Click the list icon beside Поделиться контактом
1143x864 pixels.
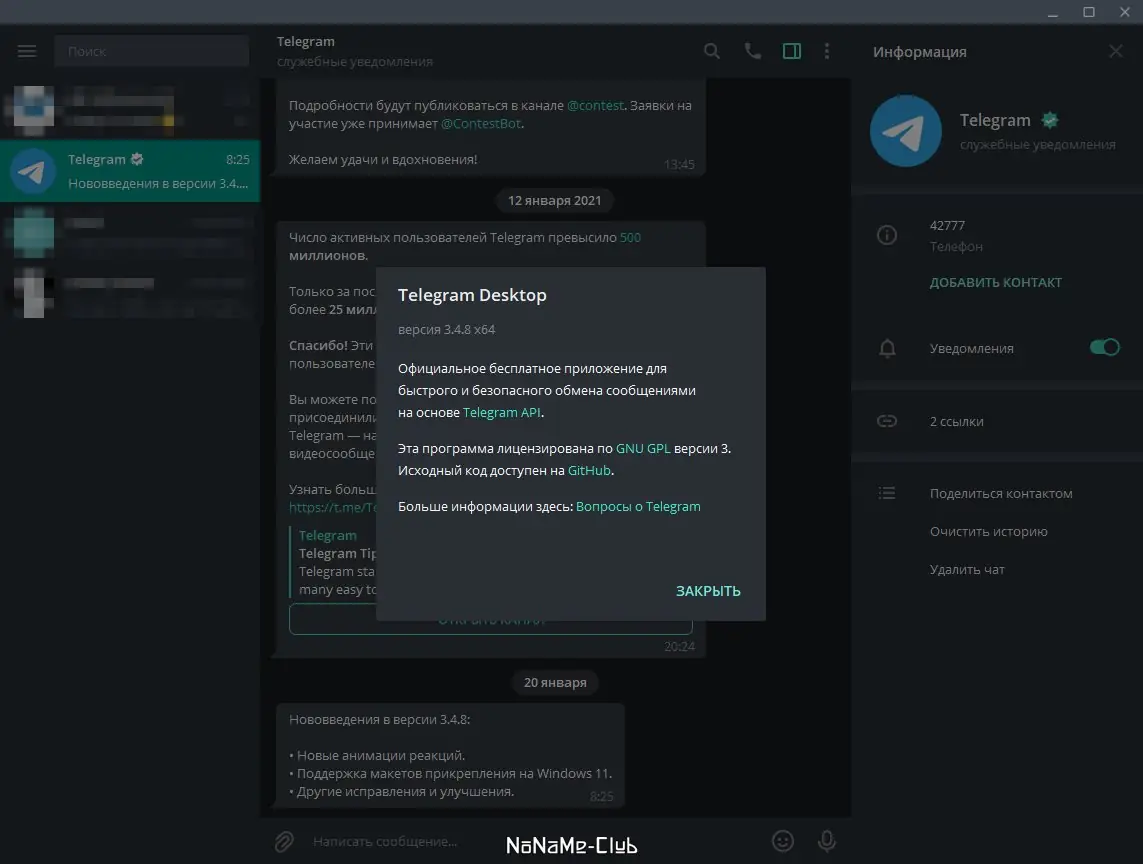(886, 494)
